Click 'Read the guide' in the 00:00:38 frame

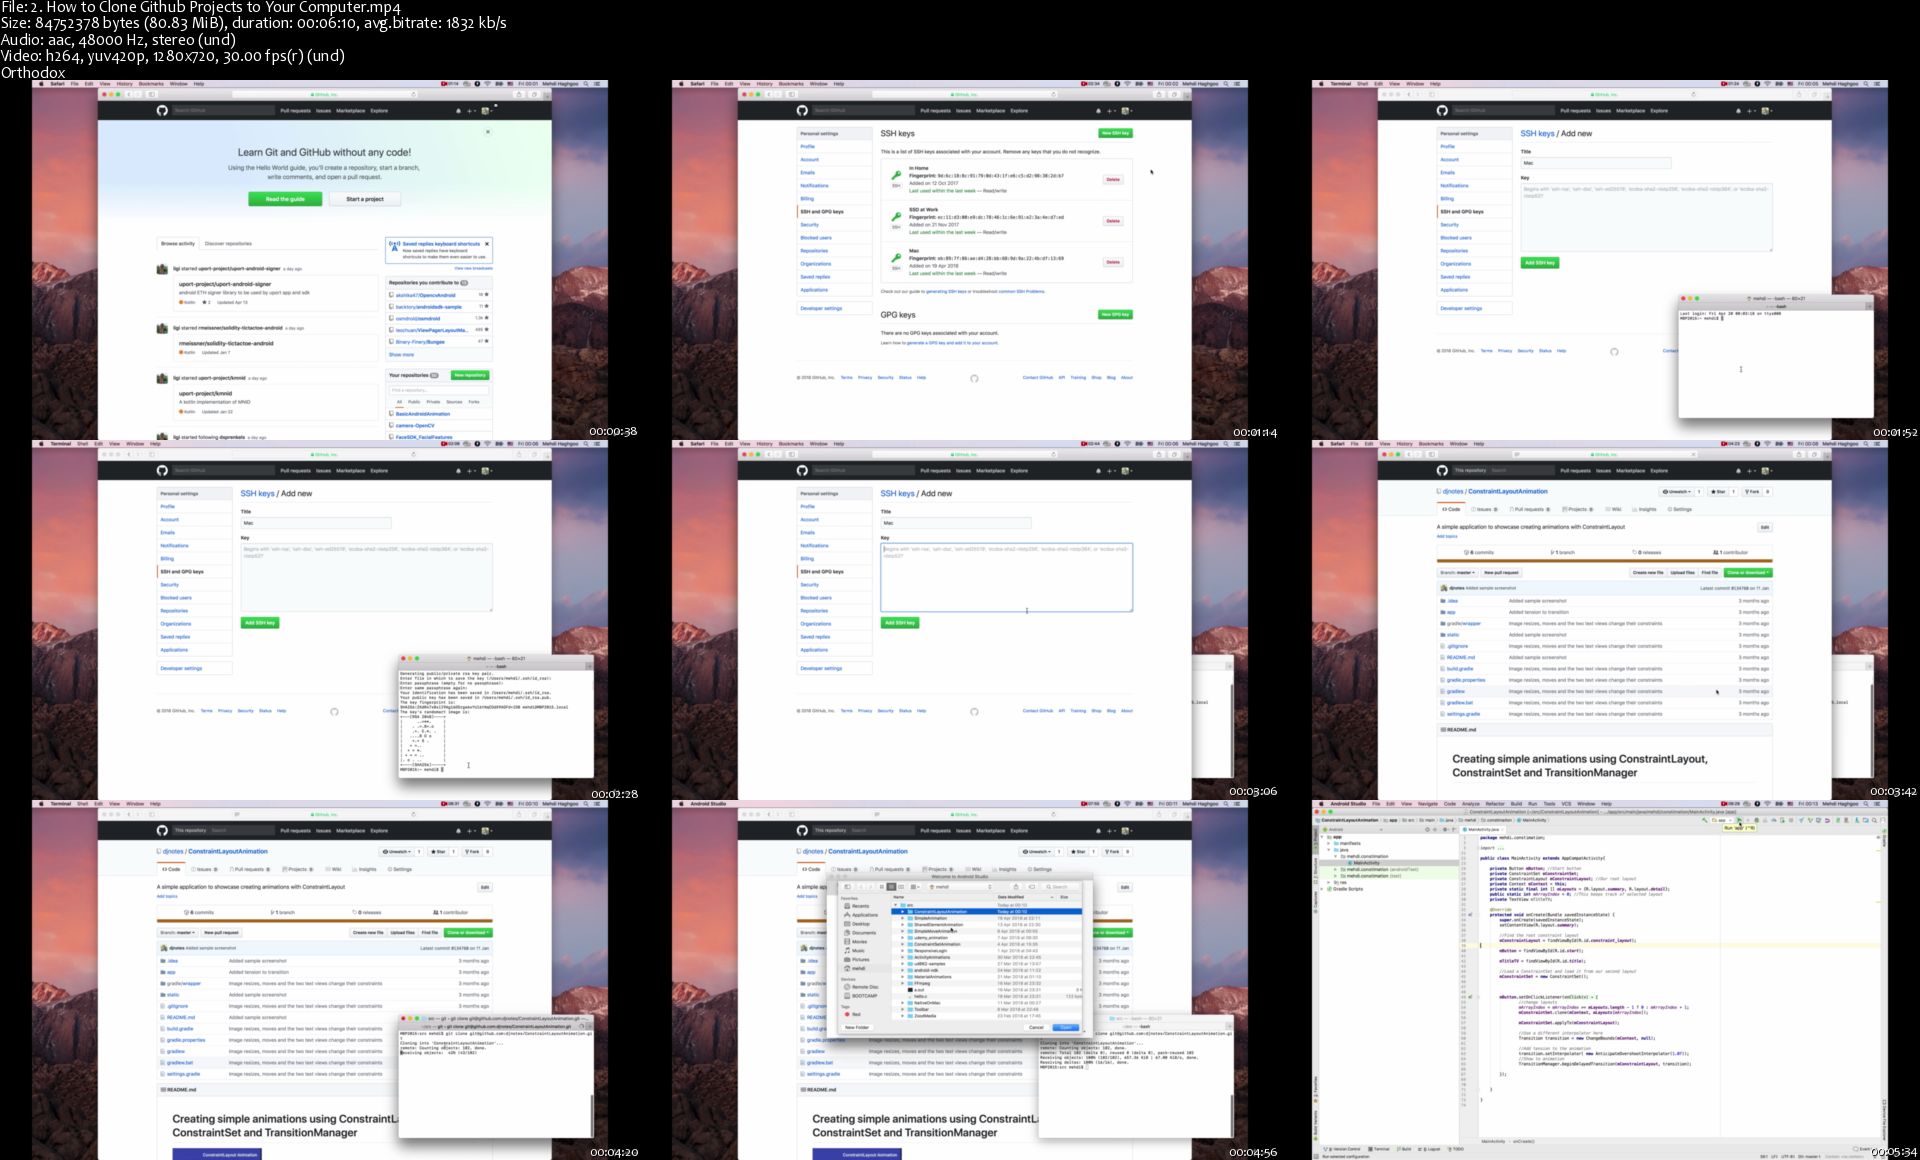[x=285, y=199]
